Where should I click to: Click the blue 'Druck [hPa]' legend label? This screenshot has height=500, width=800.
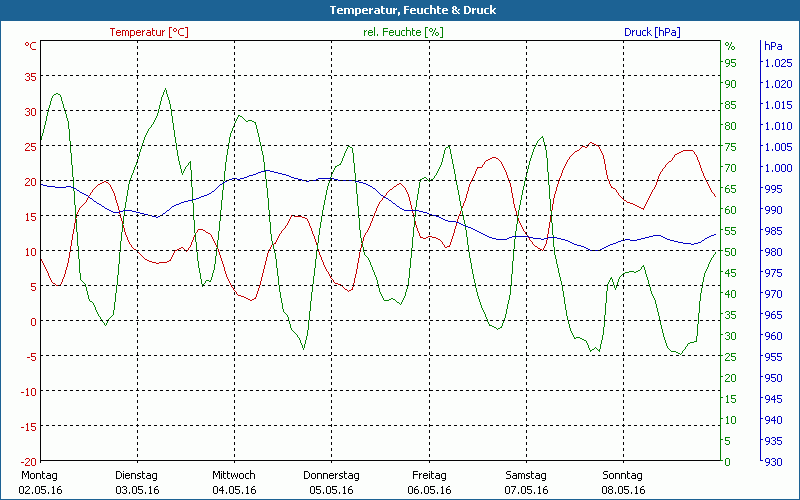click(652, 32)
